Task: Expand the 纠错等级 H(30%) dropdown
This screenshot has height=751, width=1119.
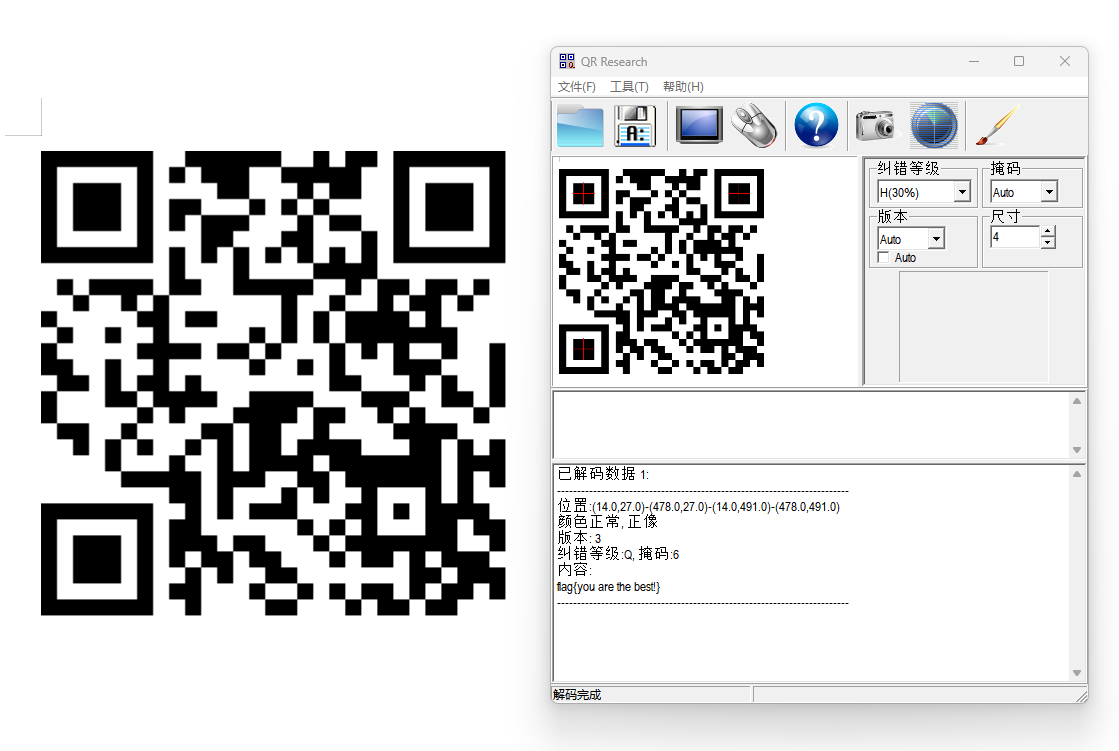Action: coord(963,192)
